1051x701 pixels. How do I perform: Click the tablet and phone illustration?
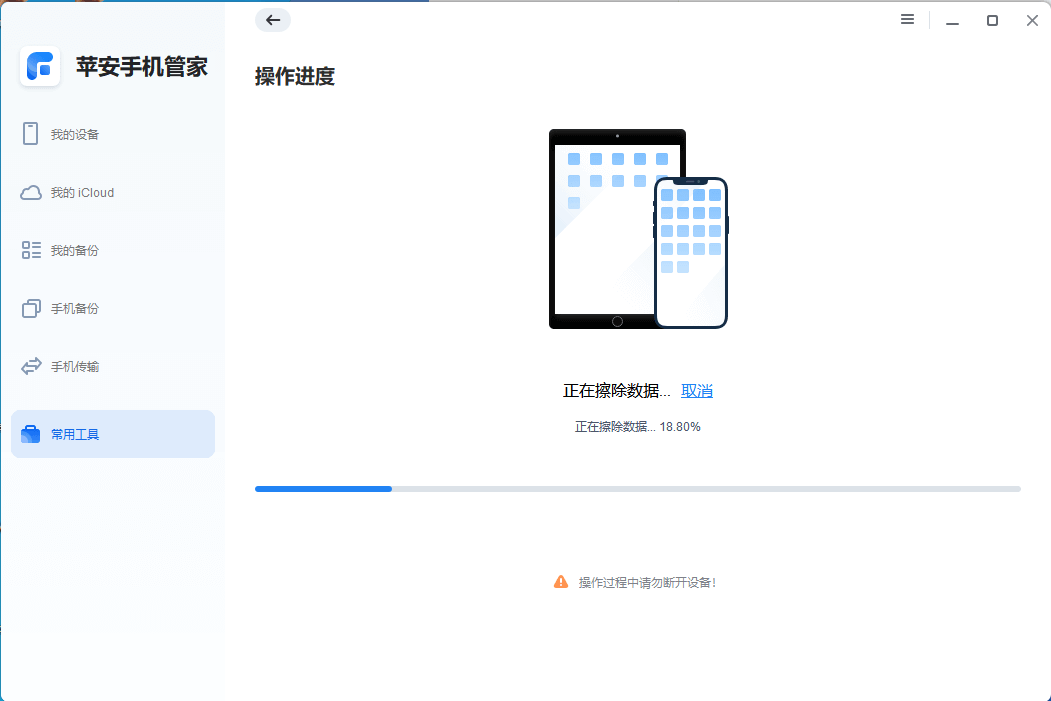637,228
